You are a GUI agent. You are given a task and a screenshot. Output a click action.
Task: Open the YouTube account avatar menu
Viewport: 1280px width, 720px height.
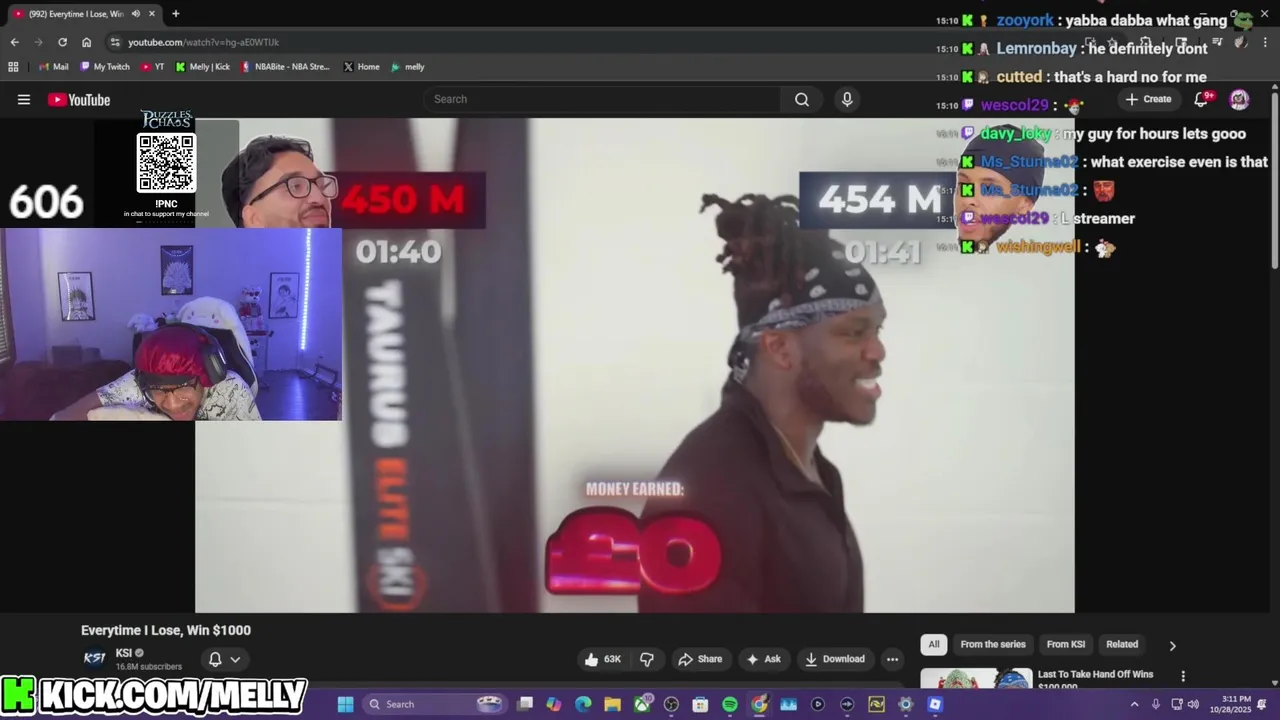coord(1239,99)
